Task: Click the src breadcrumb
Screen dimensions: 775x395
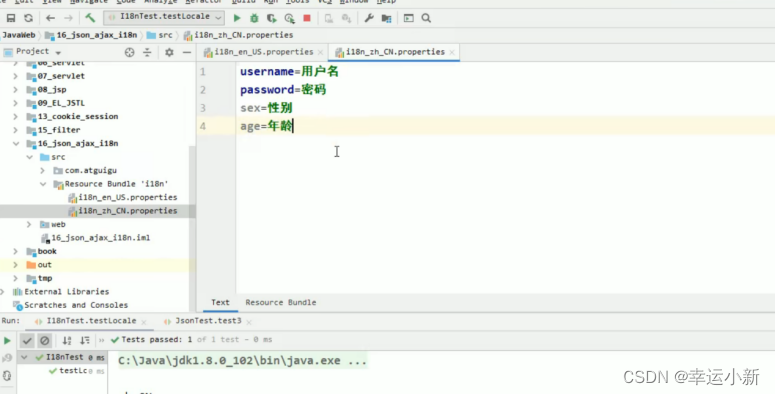Action: [x=160, y=35]
